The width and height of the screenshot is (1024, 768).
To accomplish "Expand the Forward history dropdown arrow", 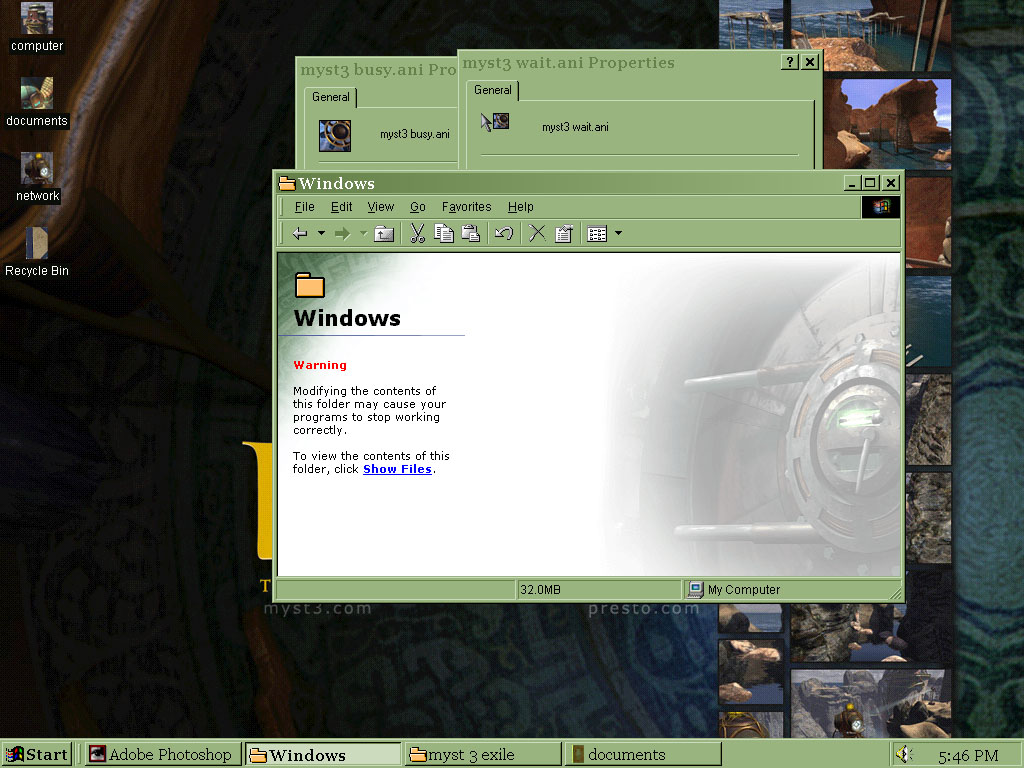I will click(x=362, y=234).
